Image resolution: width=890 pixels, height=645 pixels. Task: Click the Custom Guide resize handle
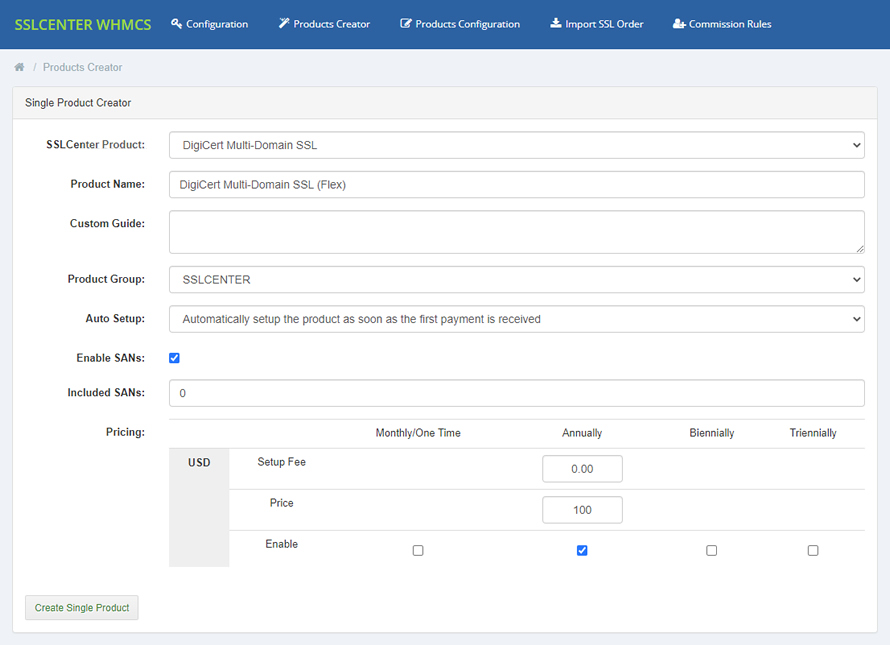click(x=860, y=249)
